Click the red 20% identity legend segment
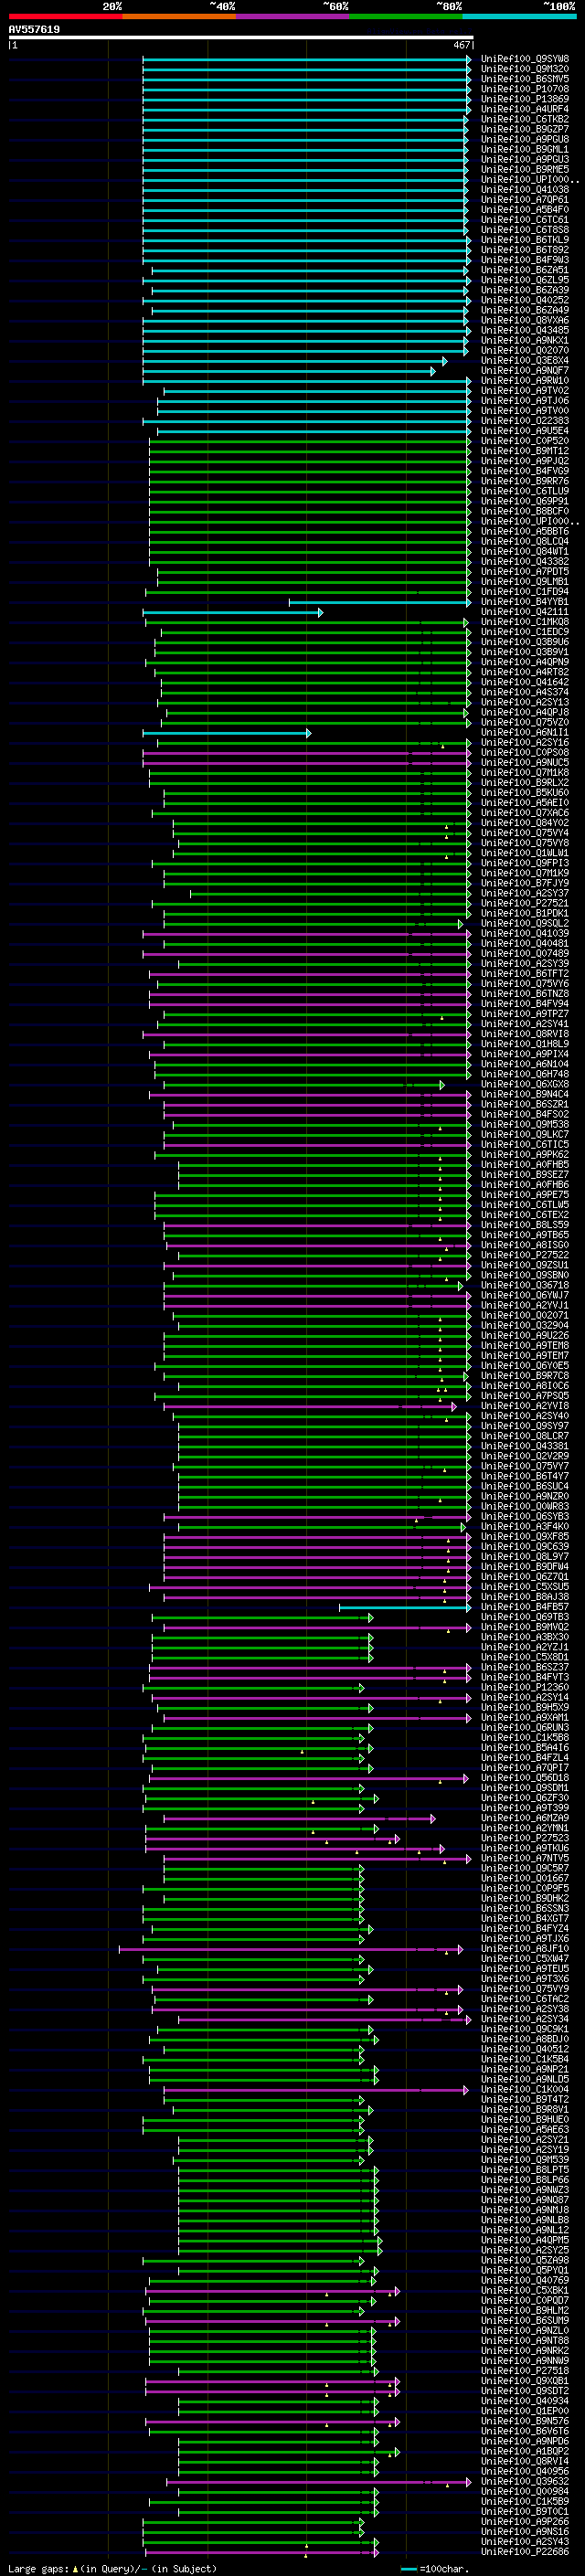Viewport: 585px width, 2576px height. [x=65, y=16]
